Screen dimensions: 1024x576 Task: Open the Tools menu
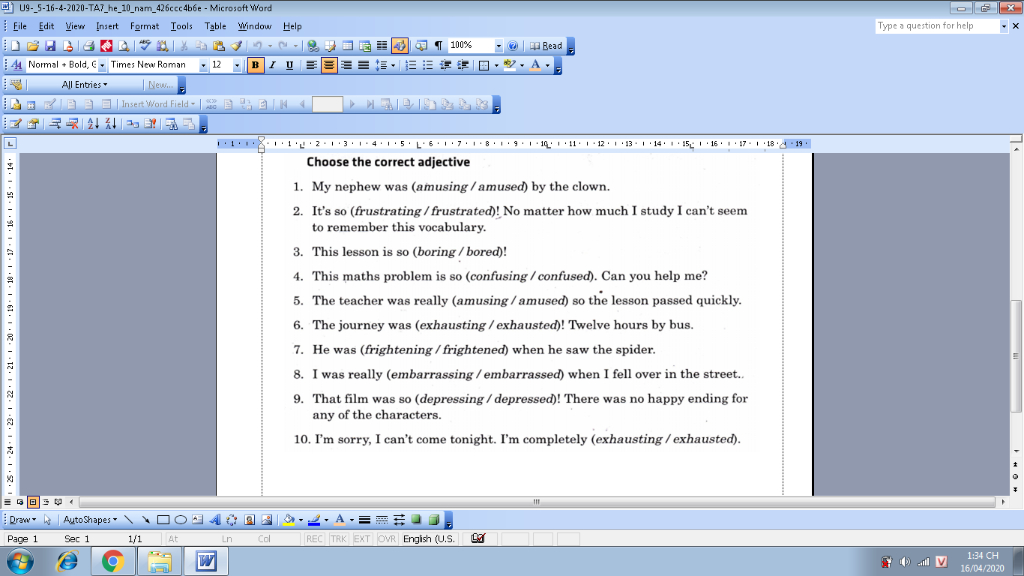[x=182, y=26]
